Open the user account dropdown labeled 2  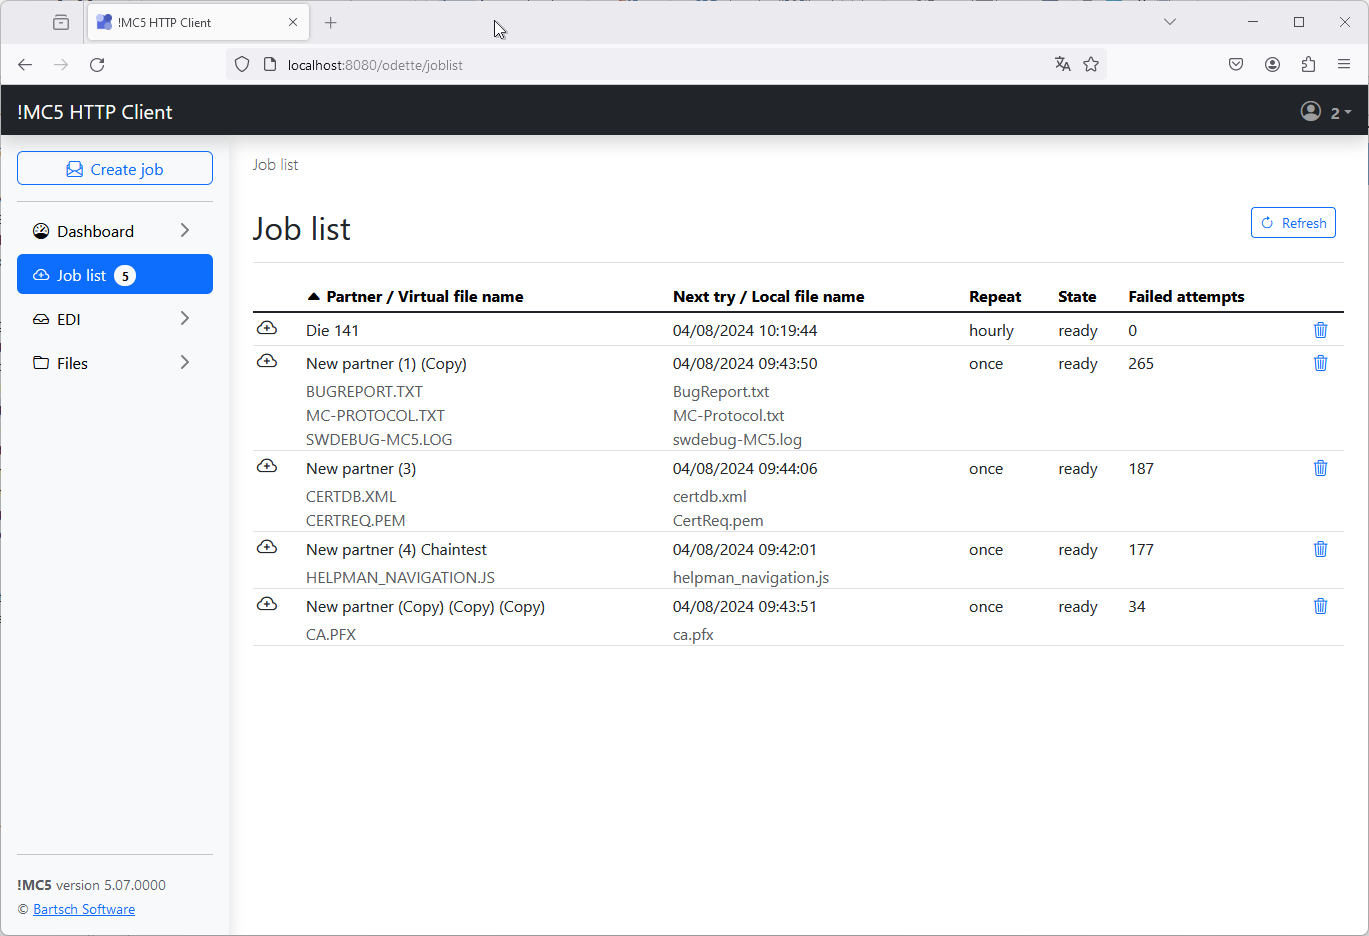pos(1326,112)
